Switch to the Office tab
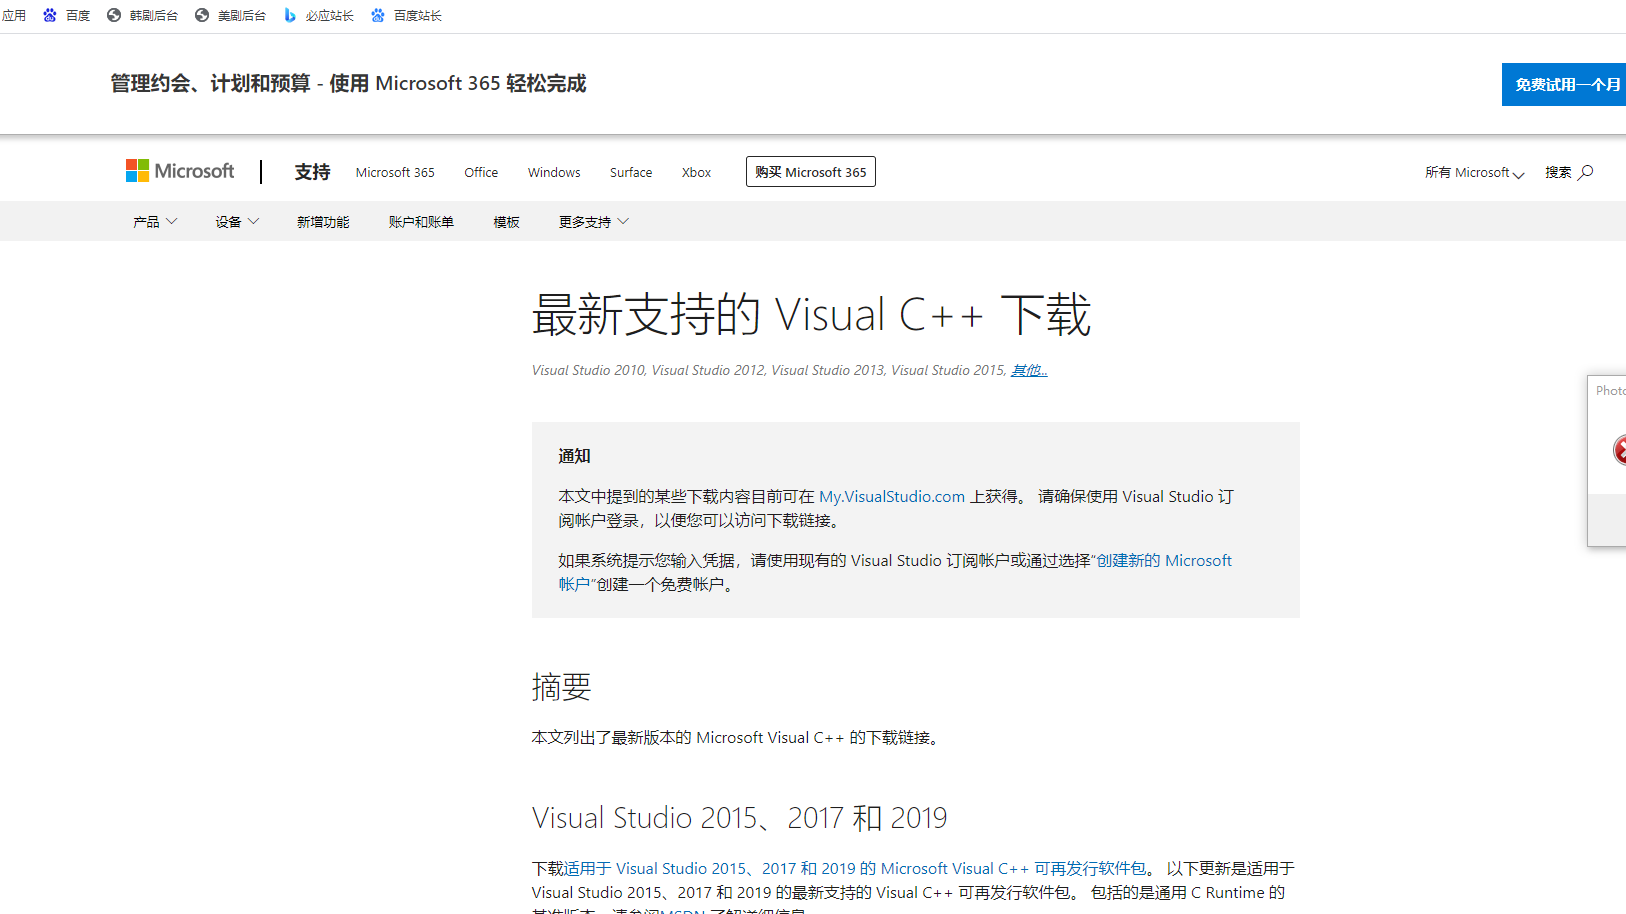This screenshot has height=914, width=1626. (481, 171)
